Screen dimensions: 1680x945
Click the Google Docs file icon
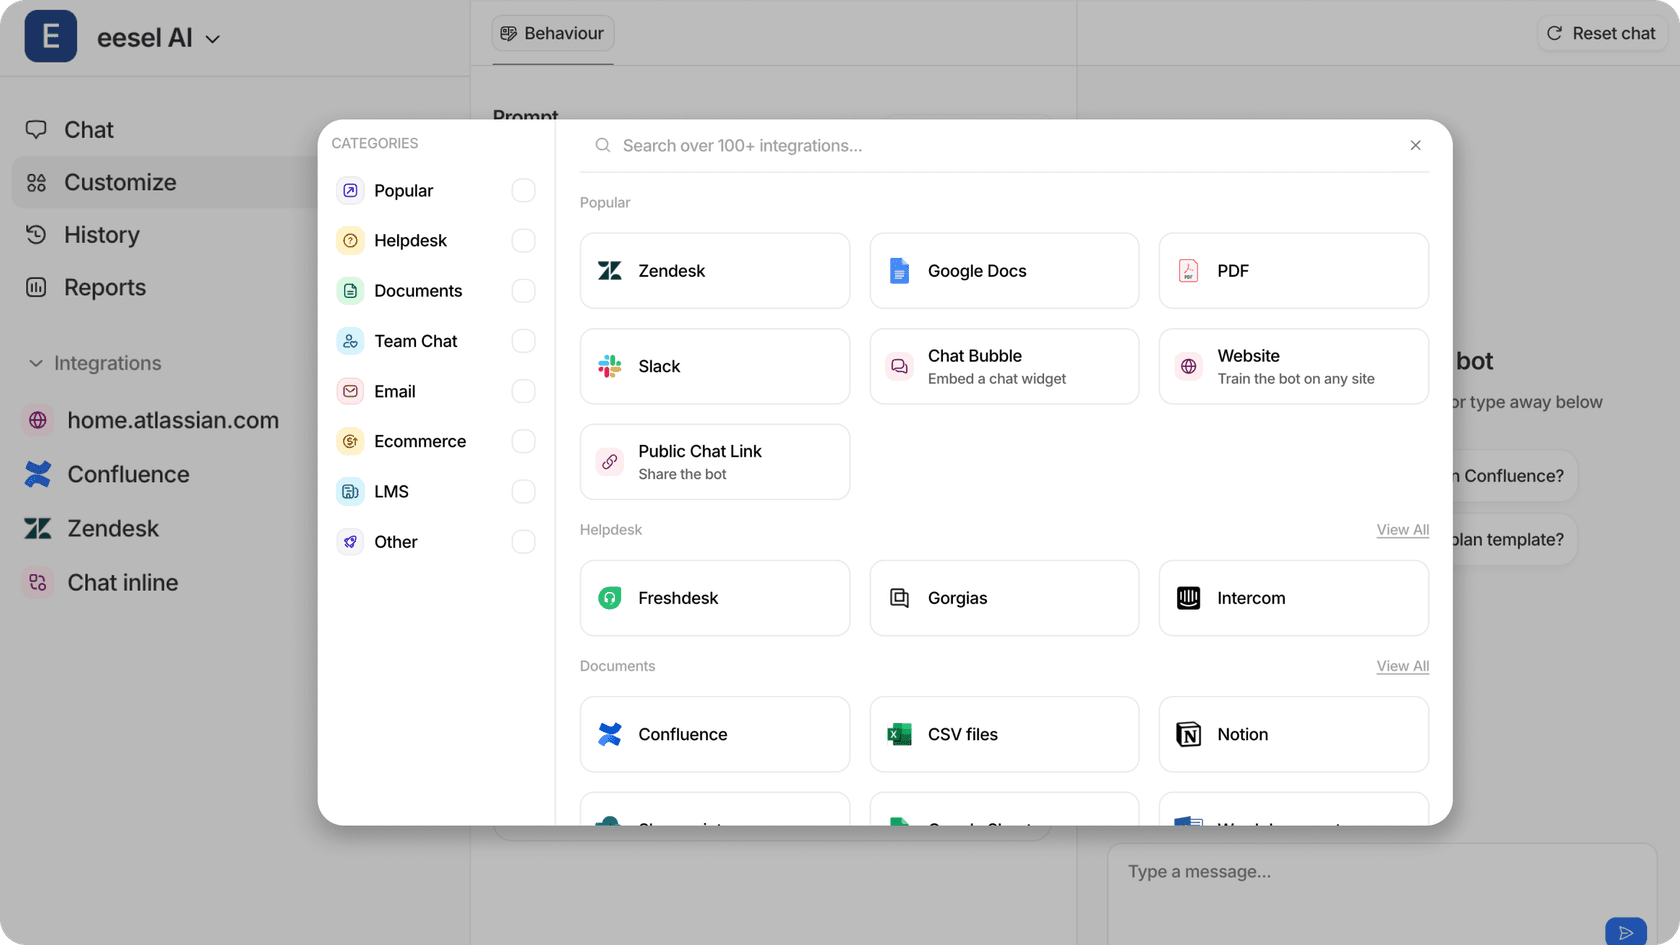click(899, 271)
